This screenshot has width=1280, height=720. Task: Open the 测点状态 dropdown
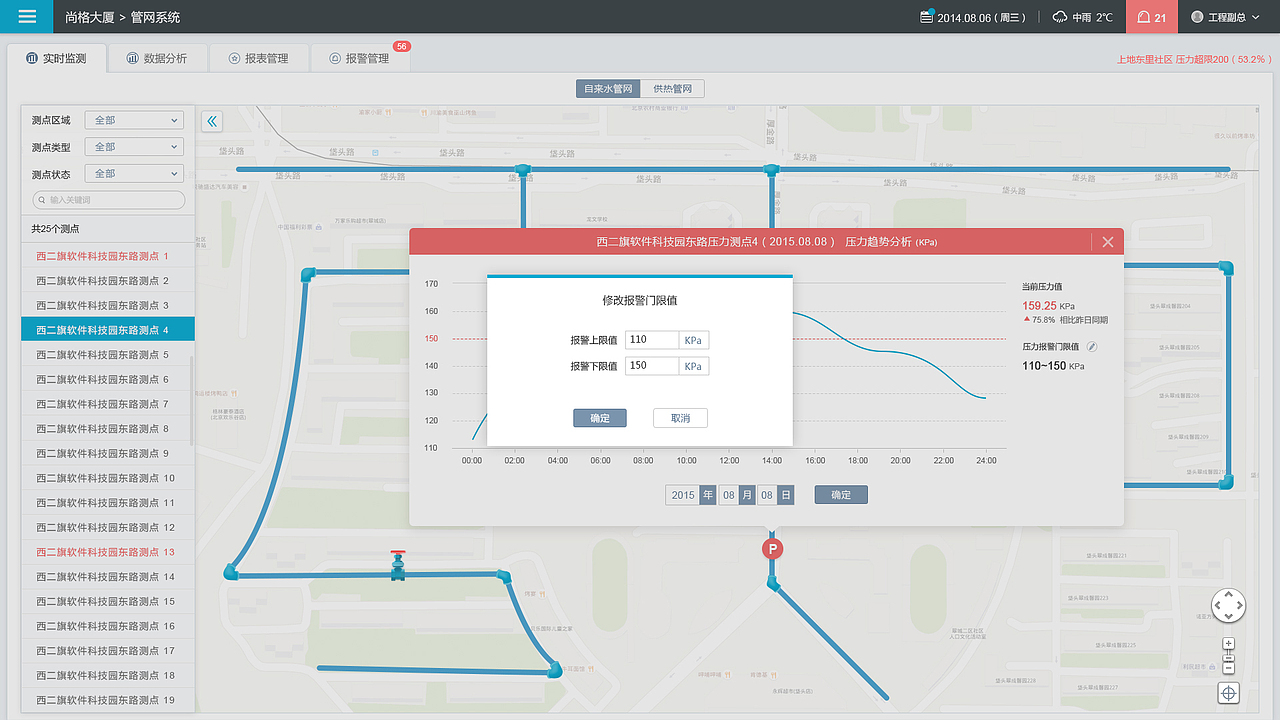coord(135,173)
